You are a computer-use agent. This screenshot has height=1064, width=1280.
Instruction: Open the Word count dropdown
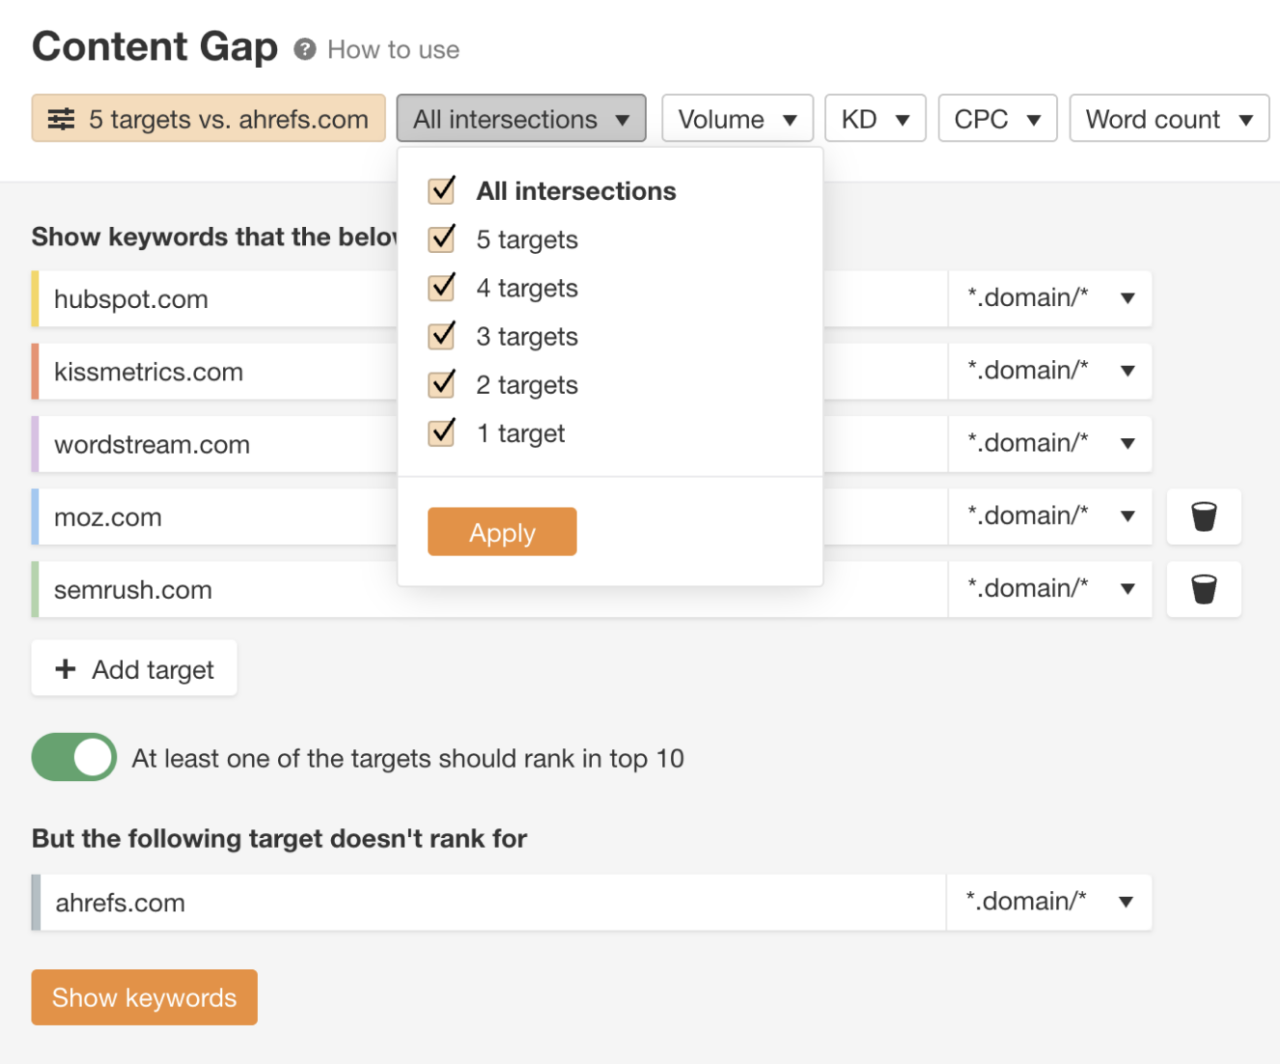click(1169, 119)
